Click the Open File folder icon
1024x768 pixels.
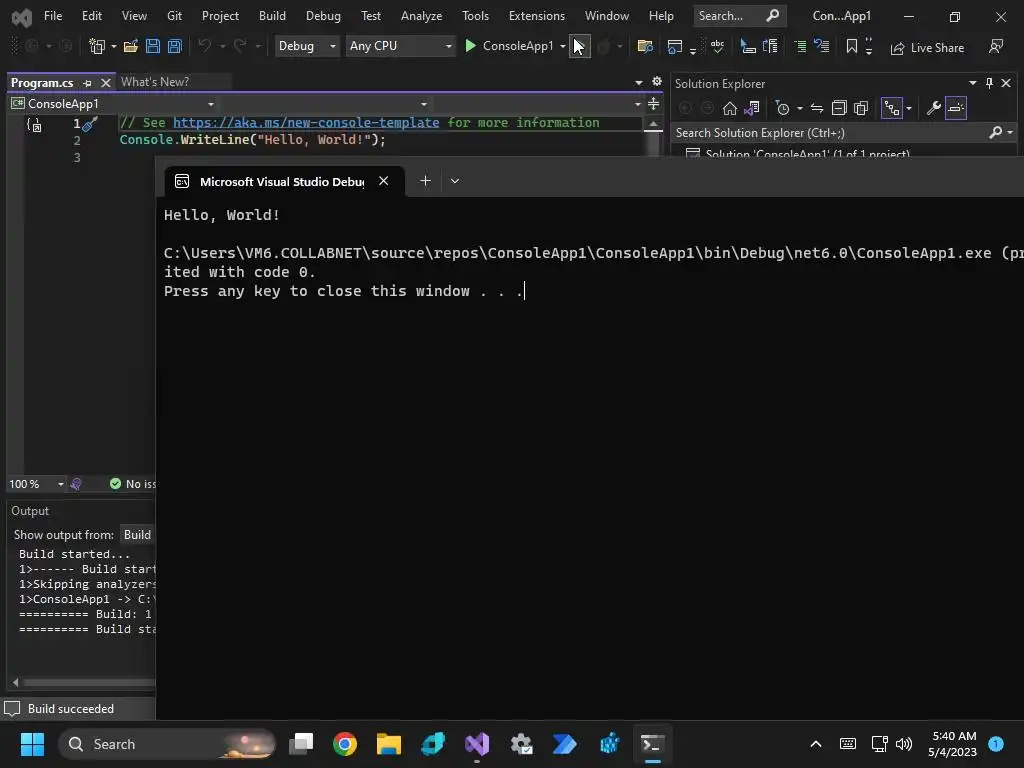pyautogui.click(x=131, y=46)
